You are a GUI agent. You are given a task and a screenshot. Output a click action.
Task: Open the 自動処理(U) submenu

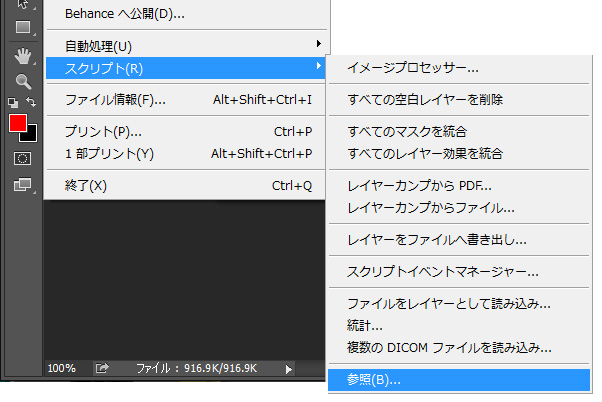(x=187, y=46)
